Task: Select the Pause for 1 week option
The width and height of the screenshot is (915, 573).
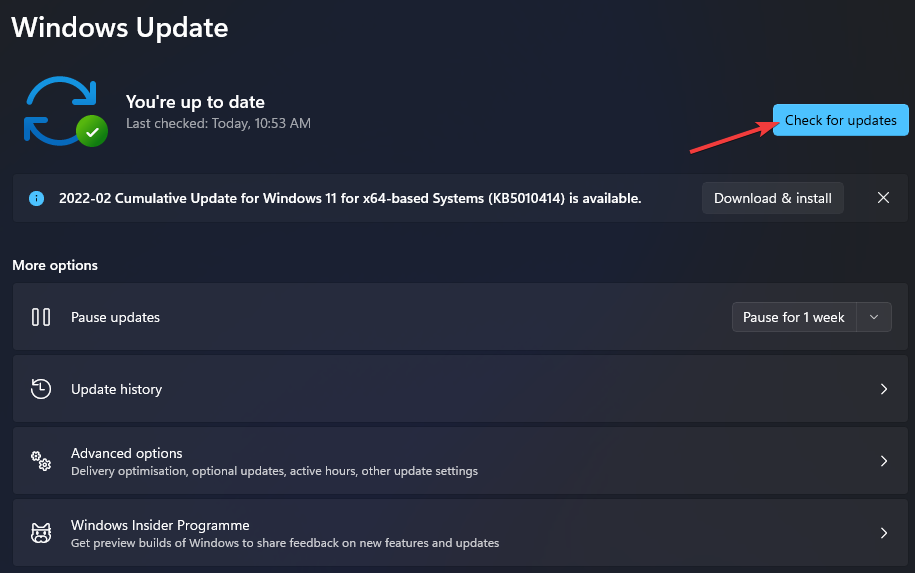Action: coord(794,317)
